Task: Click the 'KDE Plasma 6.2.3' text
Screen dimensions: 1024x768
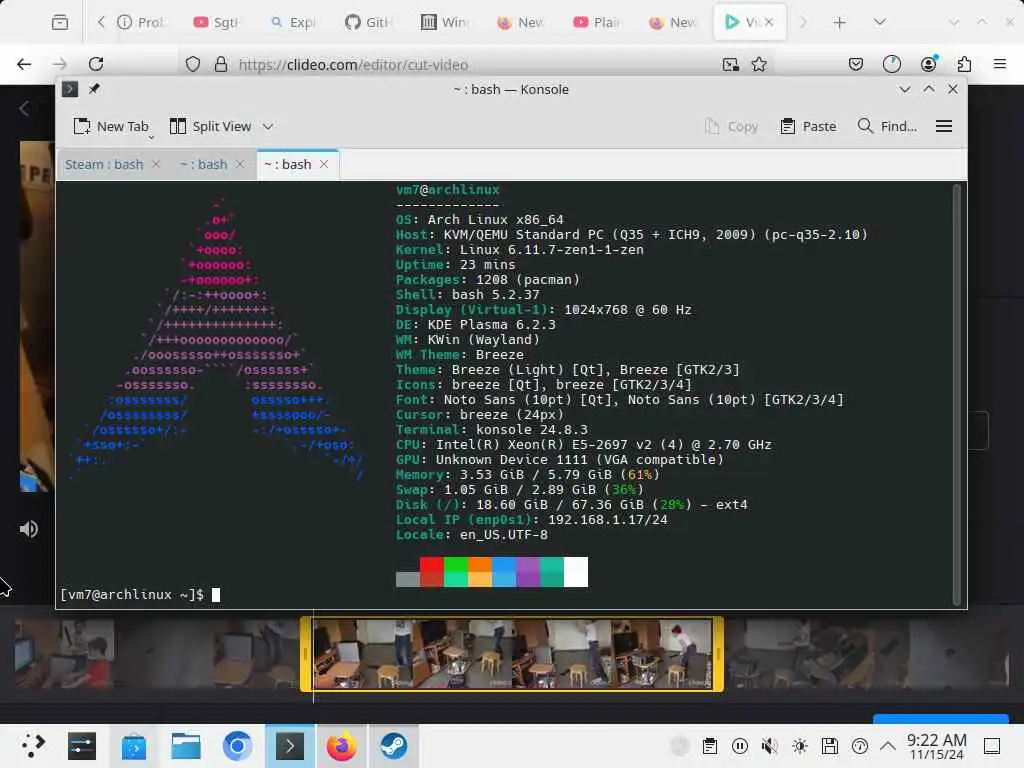Action: coord(492,325)
